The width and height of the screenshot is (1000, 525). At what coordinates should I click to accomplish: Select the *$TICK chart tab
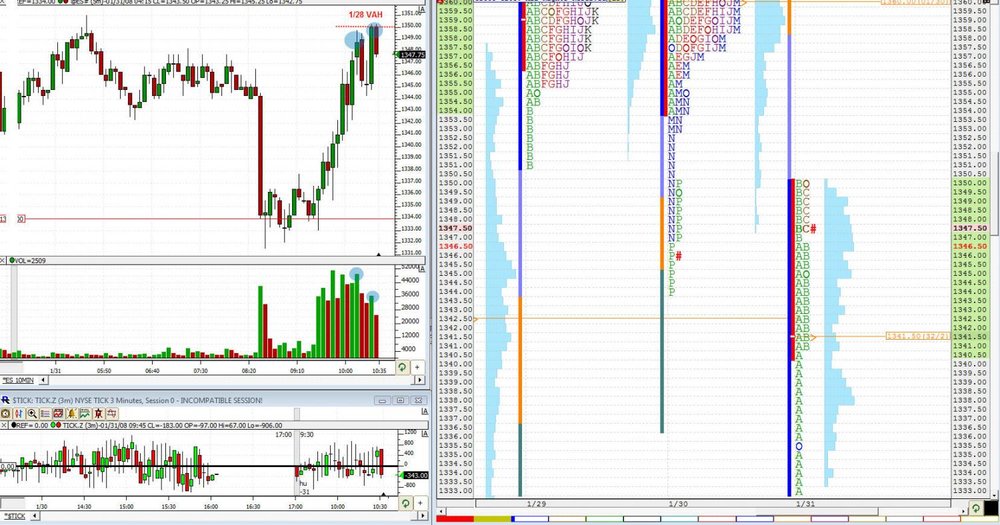click(15, 516)
